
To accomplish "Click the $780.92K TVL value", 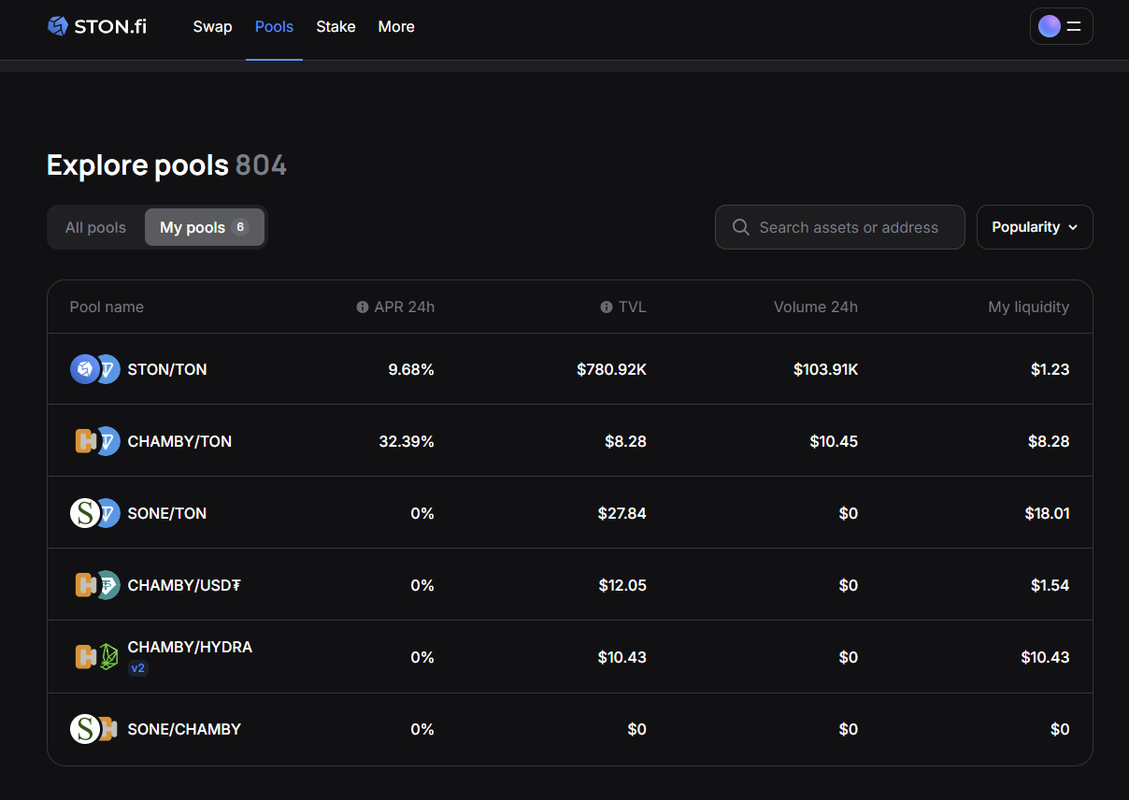I will (x=611, y=369).
